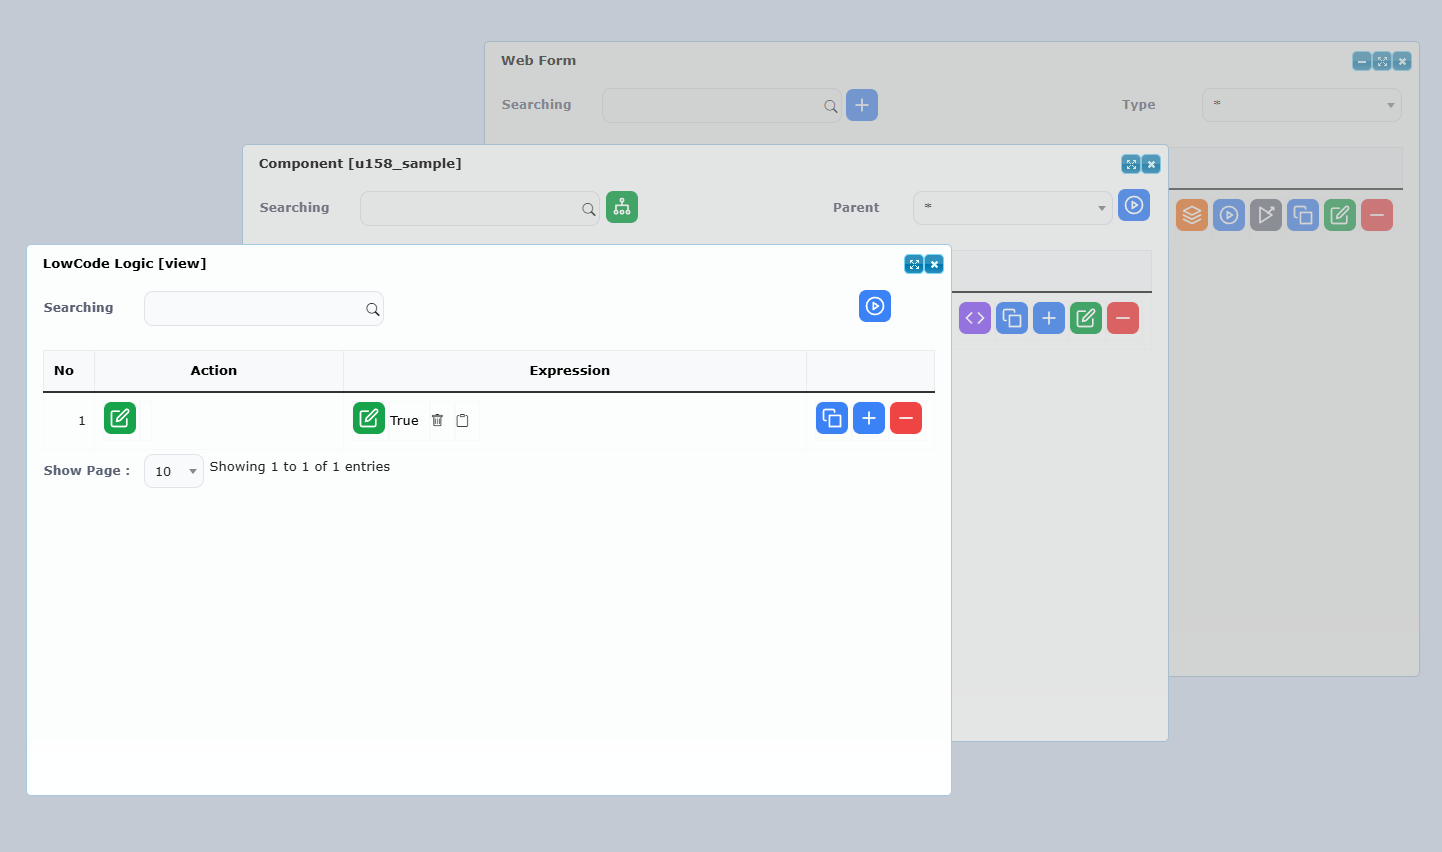Screen dimensions: 1442x852
Task: Click the Web Form Searching field
Action: point(722,106)
